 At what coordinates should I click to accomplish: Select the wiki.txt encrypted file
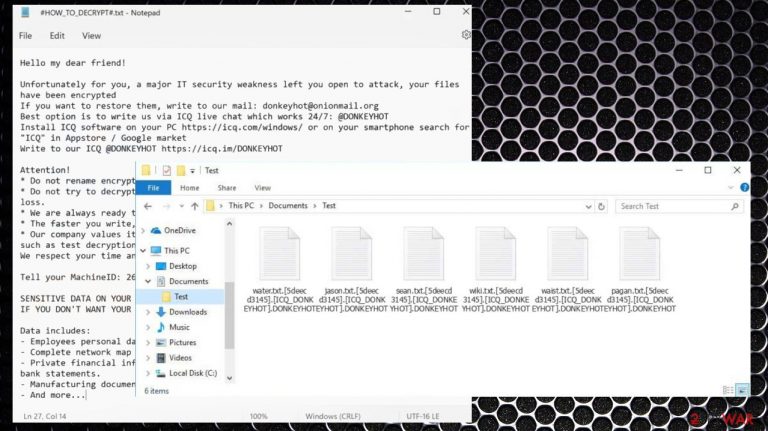tap(496, 270)
